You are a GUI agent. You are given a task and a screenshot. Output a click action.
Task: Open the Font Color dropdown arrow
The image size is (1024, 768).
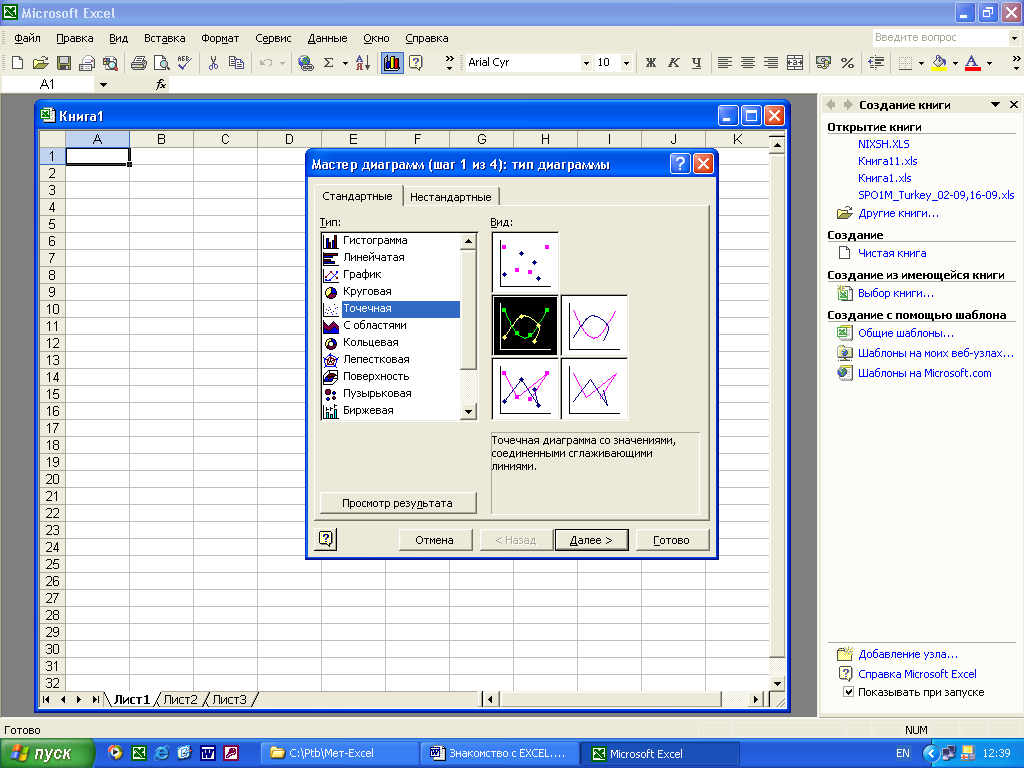pos(989,63)
